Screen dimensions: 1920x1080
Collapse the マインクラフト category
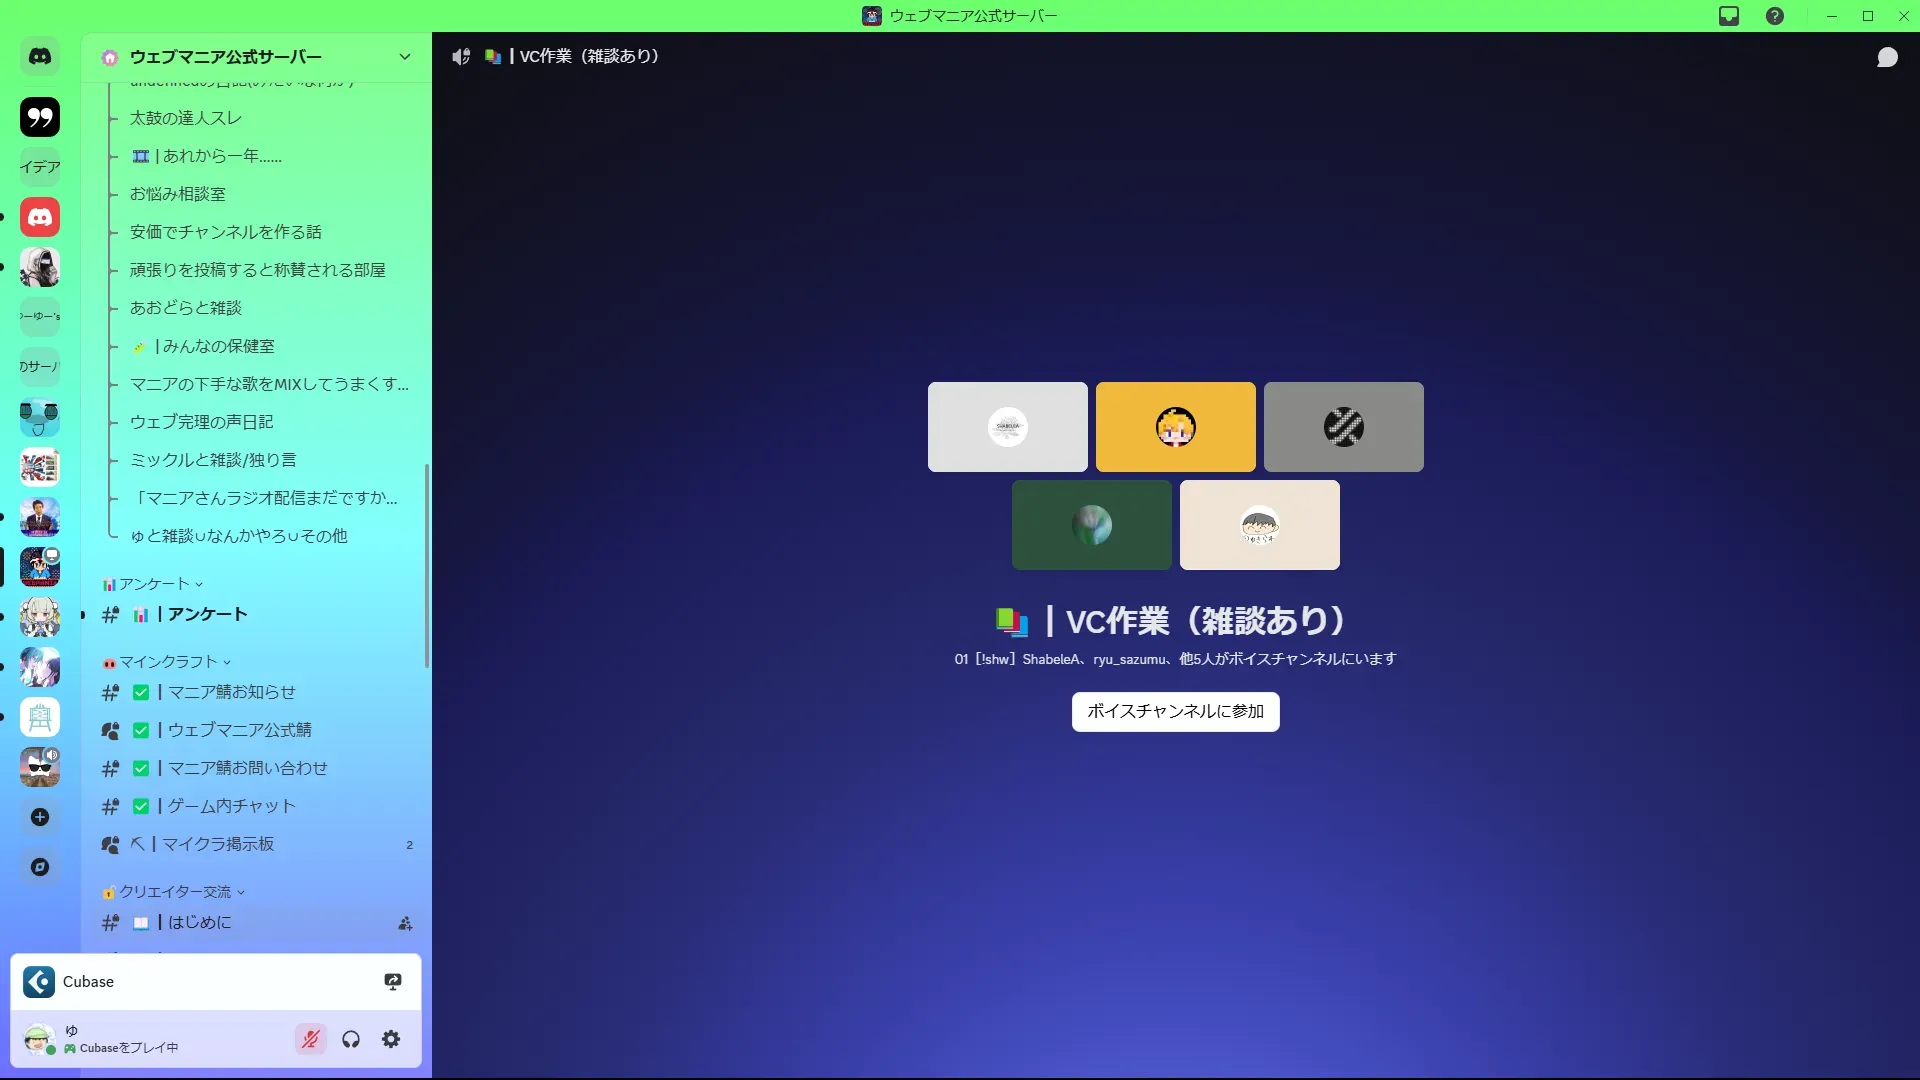[x=168, y=662]
